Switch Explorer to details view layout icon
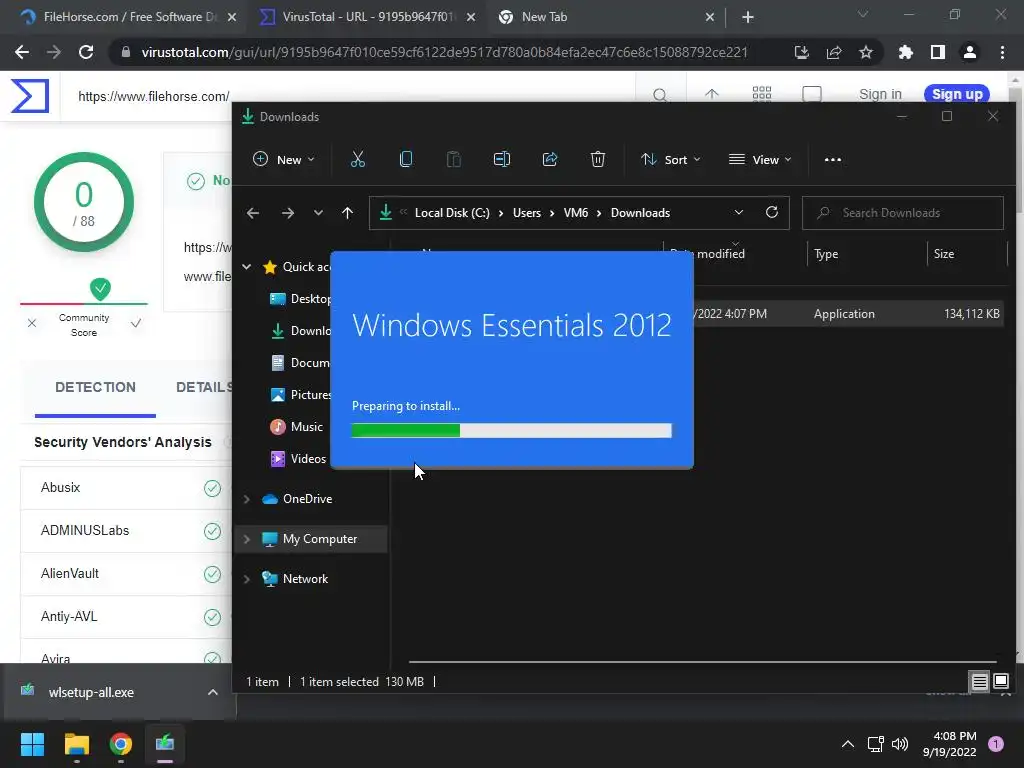Image resolution: width=1024 pixels, height=768 pixels. point(980,682)
